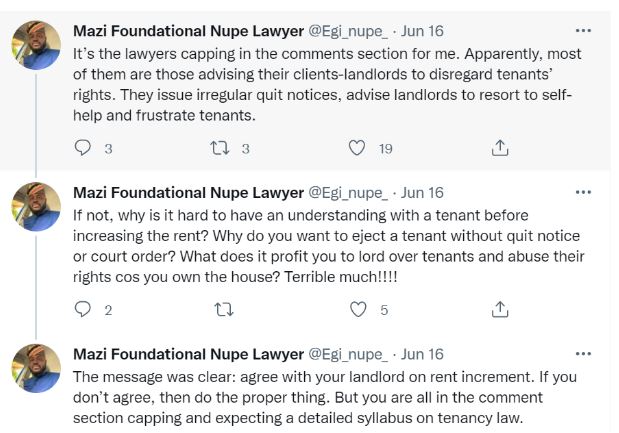Open Jun 16 timestamp of the third tweet

pos(420,354)
